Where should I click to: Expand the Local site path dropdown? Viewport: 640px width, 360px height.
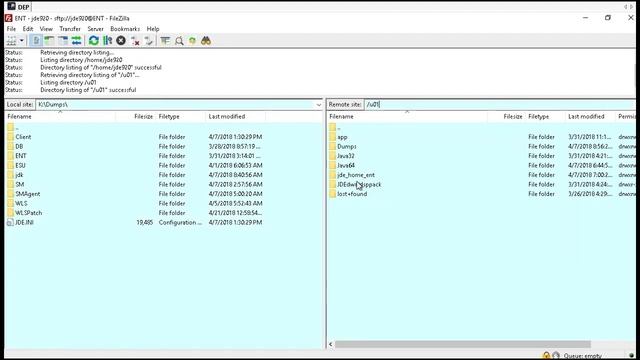point(318,105)
